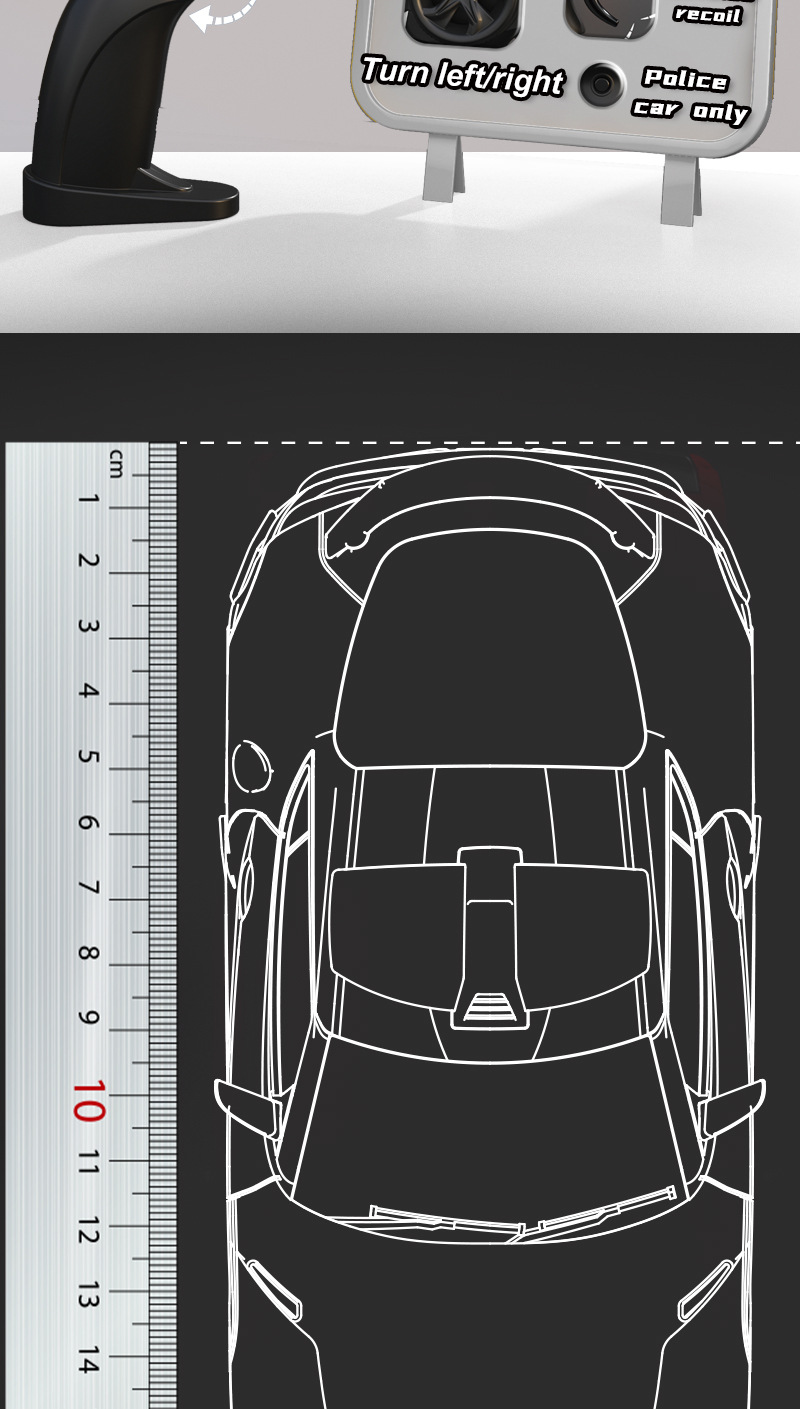Click the ruler number '12'
Screen dimensions: 800x1409
click(88, 1231)
